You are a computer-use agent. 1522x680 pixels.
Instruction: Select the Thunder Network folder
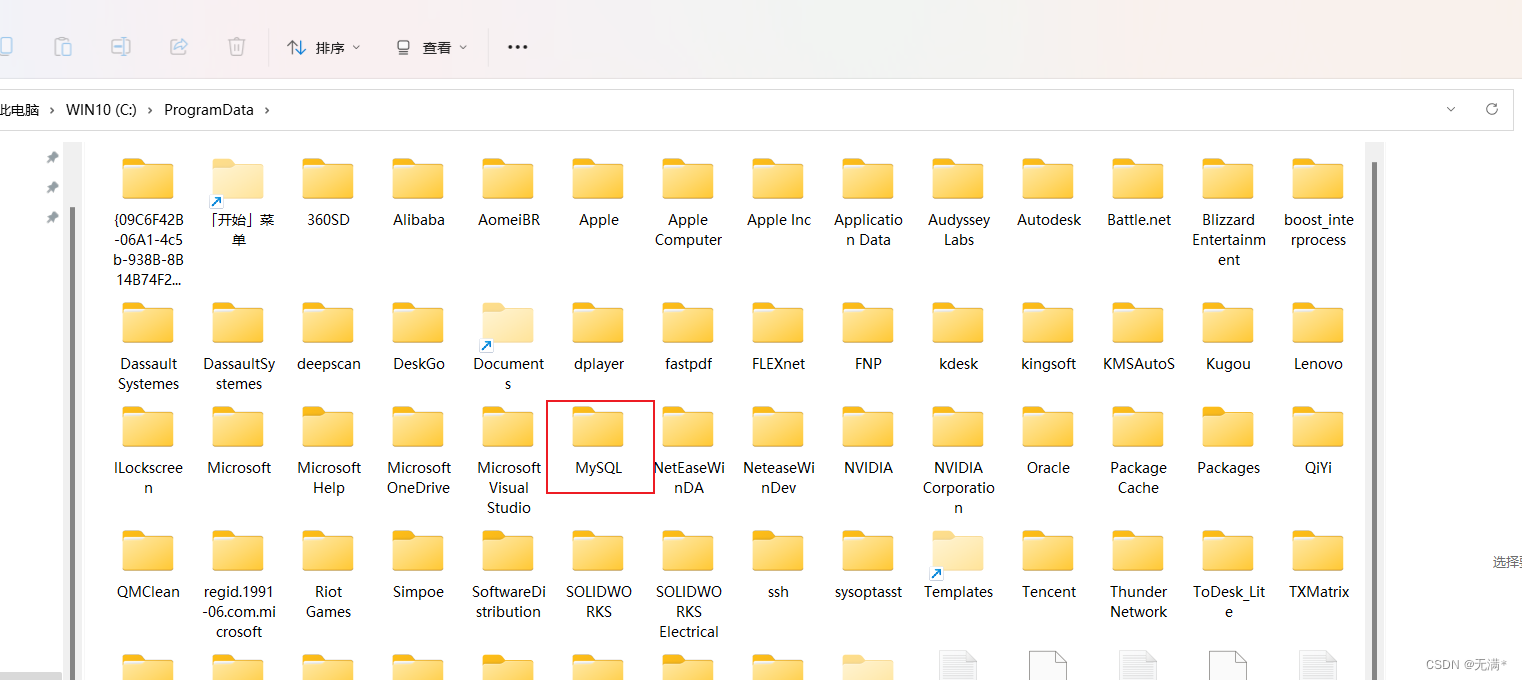pos(1138,575)
